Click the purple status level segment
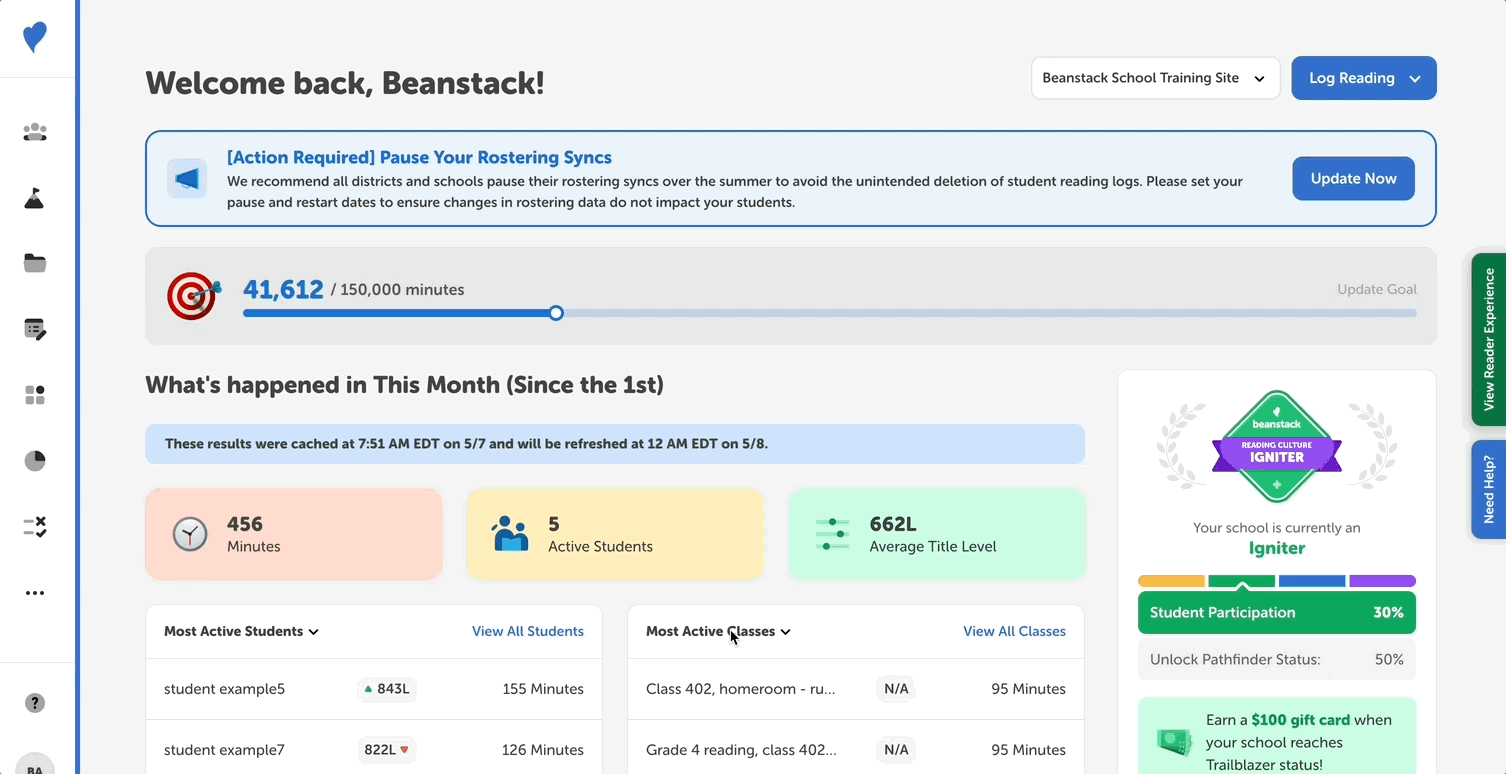1506x774 pixels. coord(1382,581)
